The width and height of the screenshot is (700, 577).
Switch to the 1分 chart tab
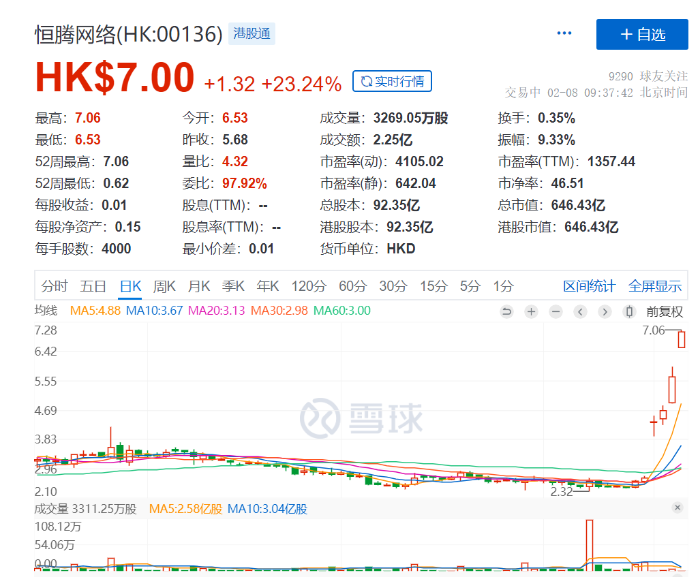(503, 286)
